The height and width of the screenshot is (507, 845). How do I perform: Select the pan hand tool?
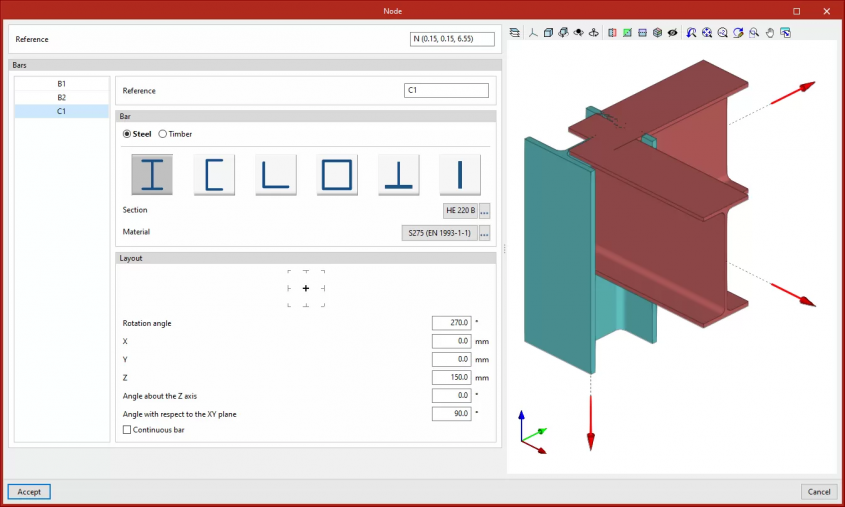tap(770, 33)
